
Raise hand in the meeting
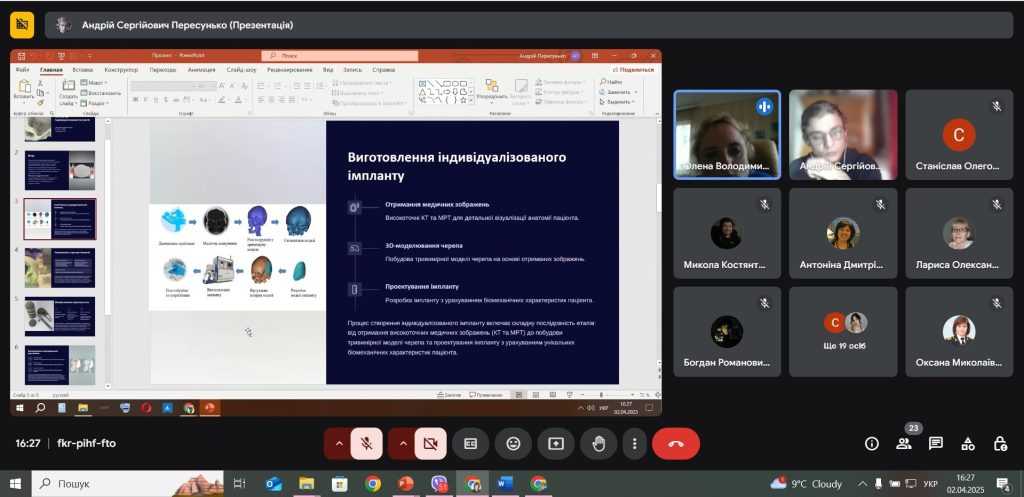599,443
